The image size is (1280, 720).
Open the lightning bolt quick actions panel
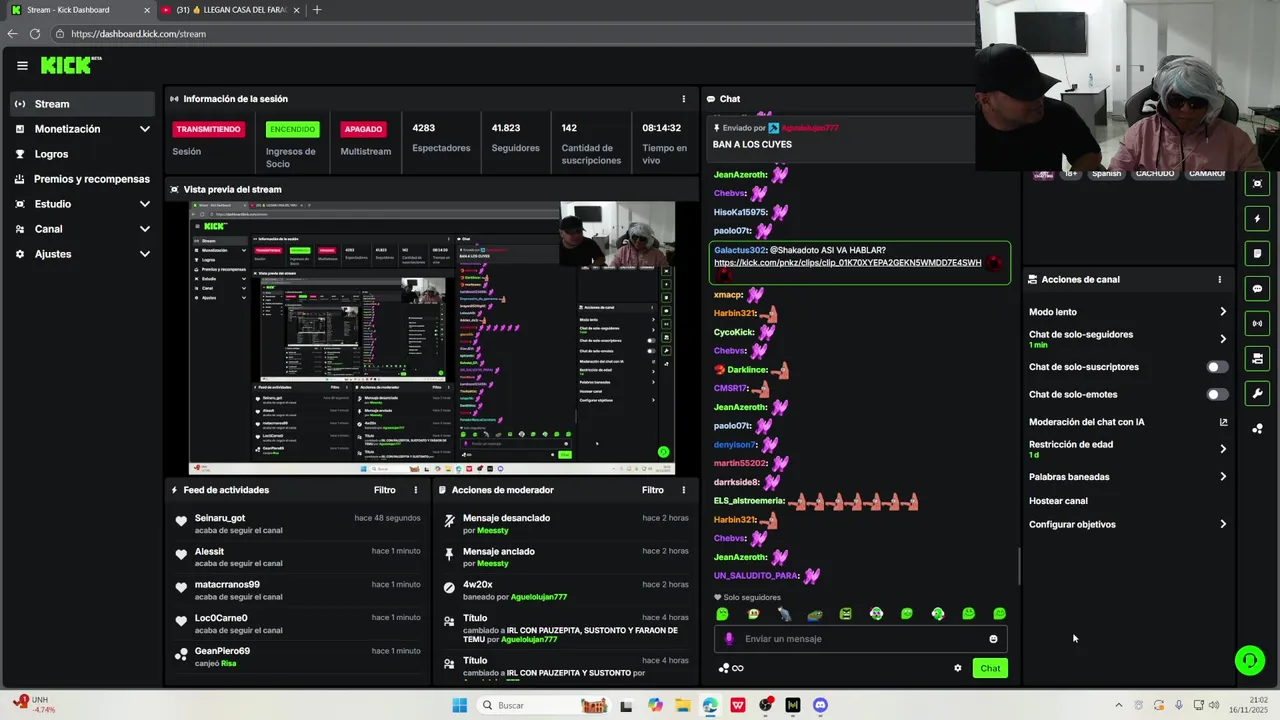(1258, 219)
